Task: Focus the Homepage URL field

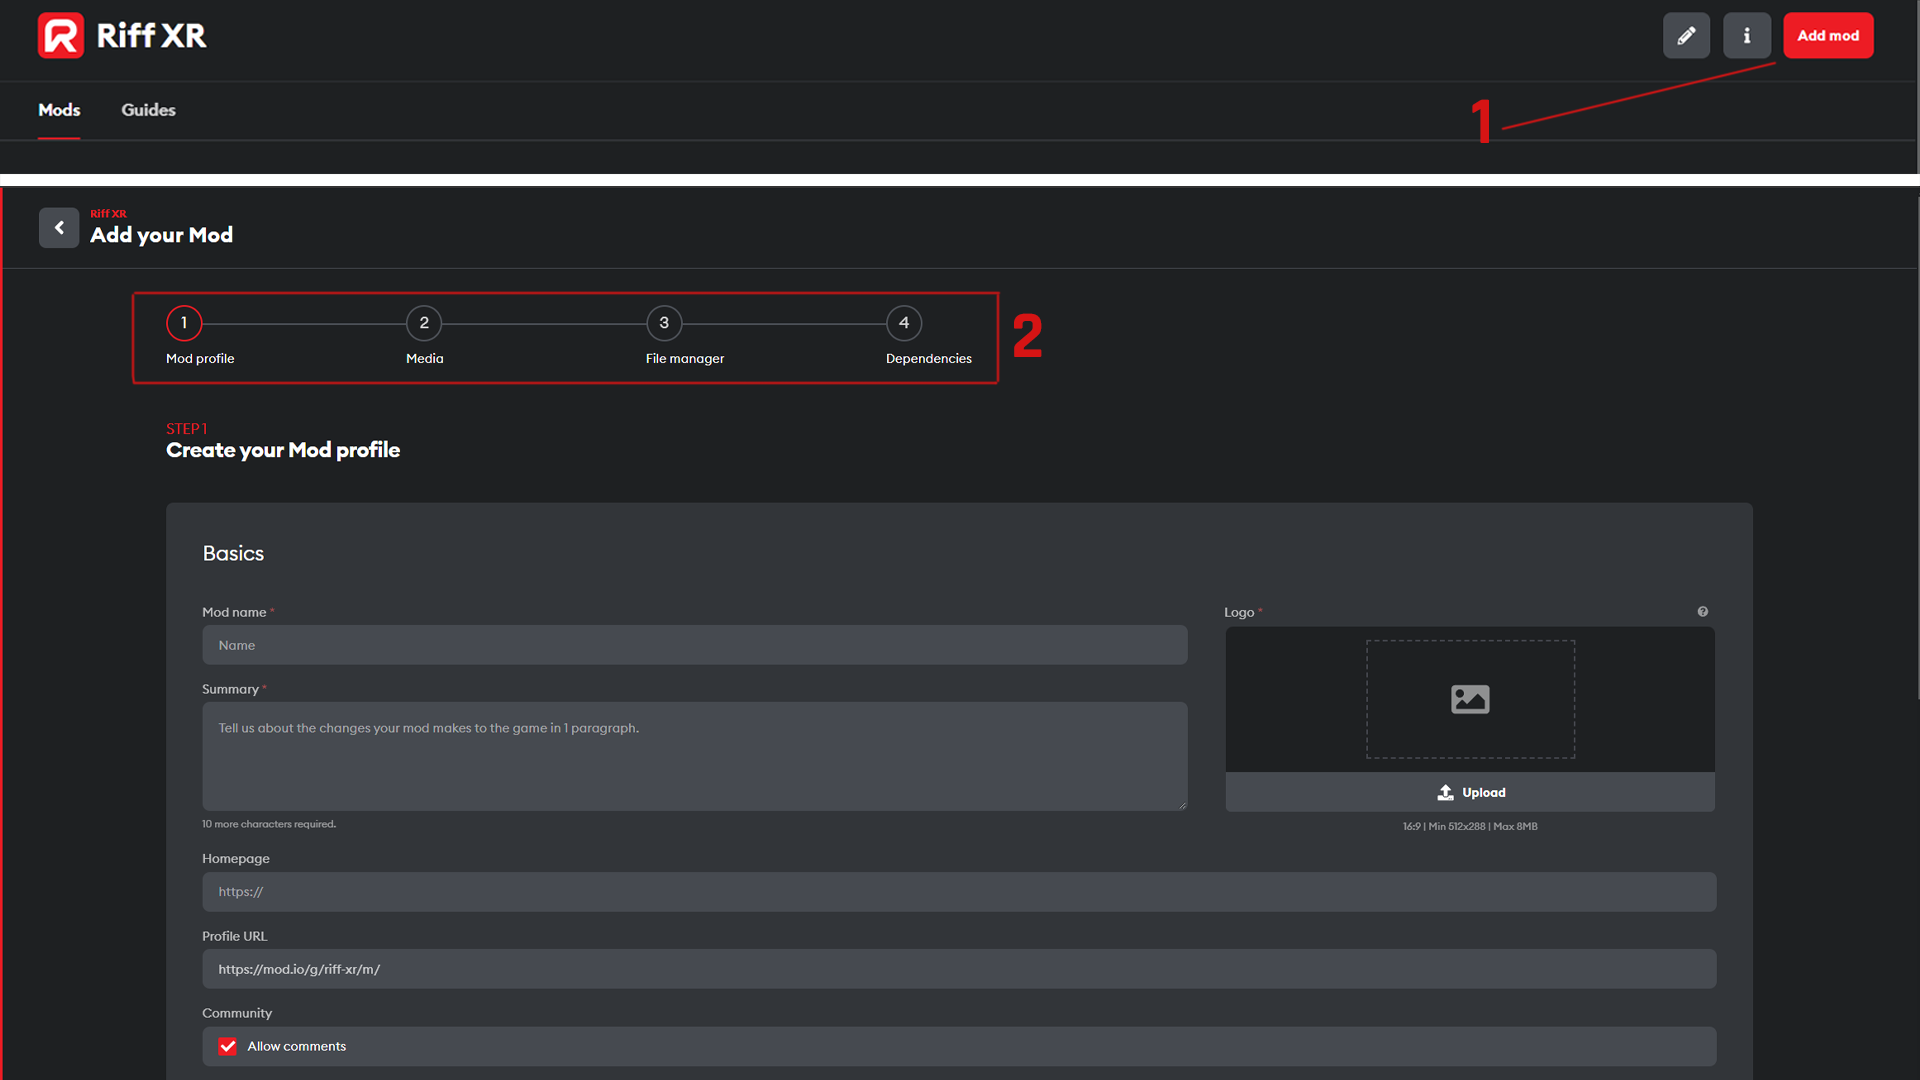Action: coord(959,892)
